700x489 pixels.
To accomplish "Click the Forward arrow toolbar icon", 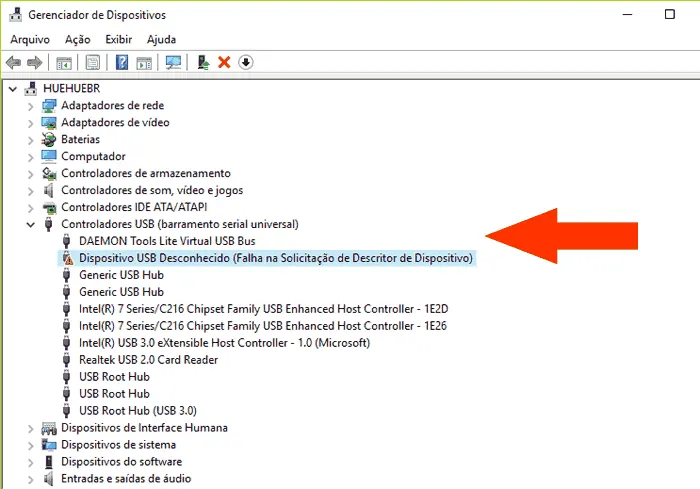I will [35, 63].
